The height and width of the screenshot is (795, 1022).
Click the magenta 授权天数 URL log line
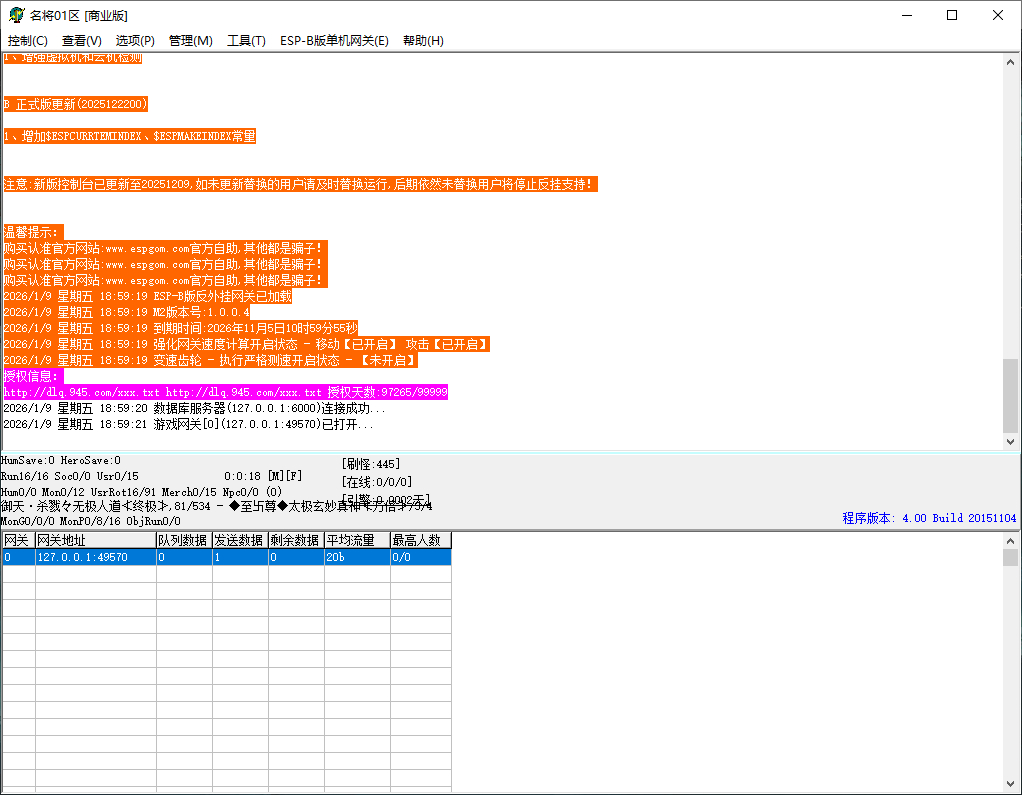(x=225, y=393)
